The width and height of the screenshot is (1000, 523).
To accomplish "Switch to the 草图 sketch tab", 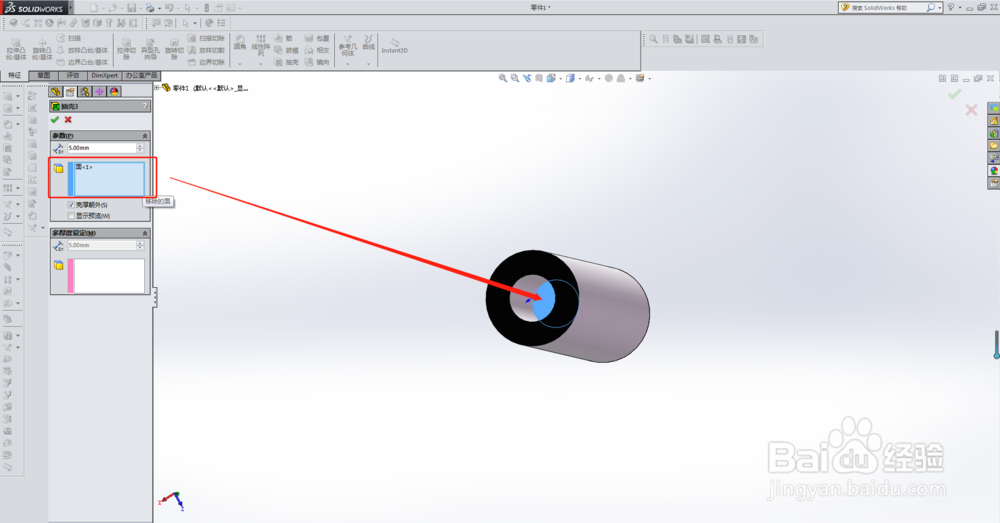I will (x=43, y=75).
